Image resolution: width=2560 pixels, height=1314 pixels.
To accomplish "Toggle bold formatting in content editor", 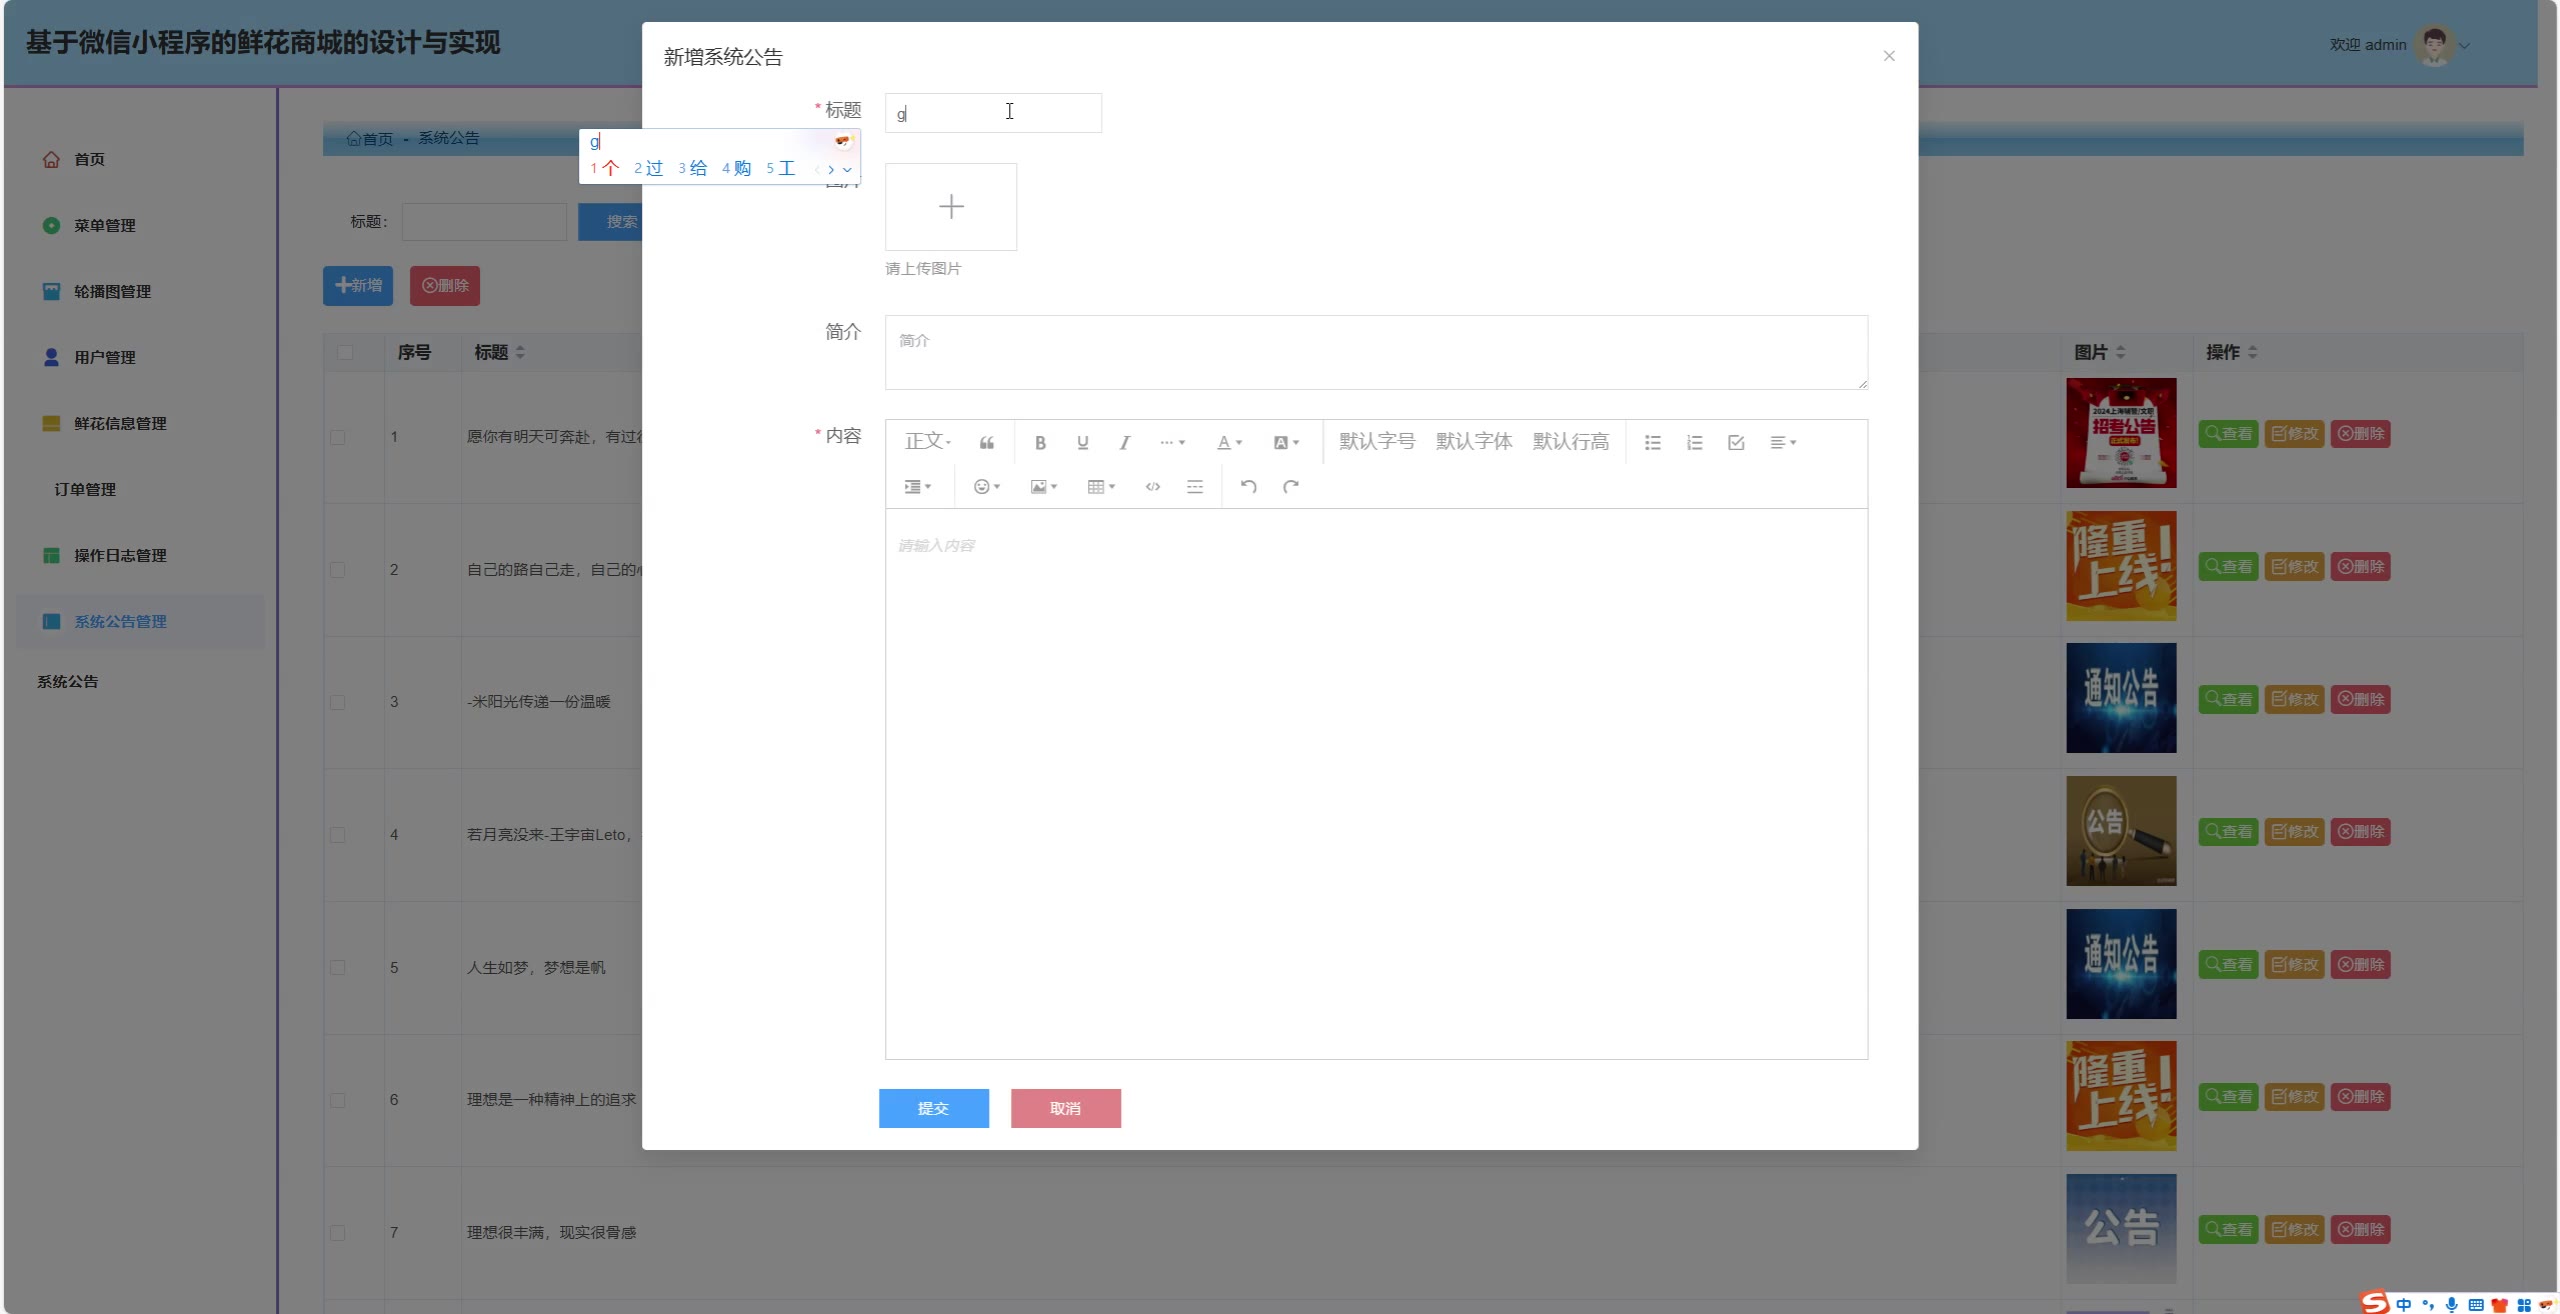I will (1040, 442).
